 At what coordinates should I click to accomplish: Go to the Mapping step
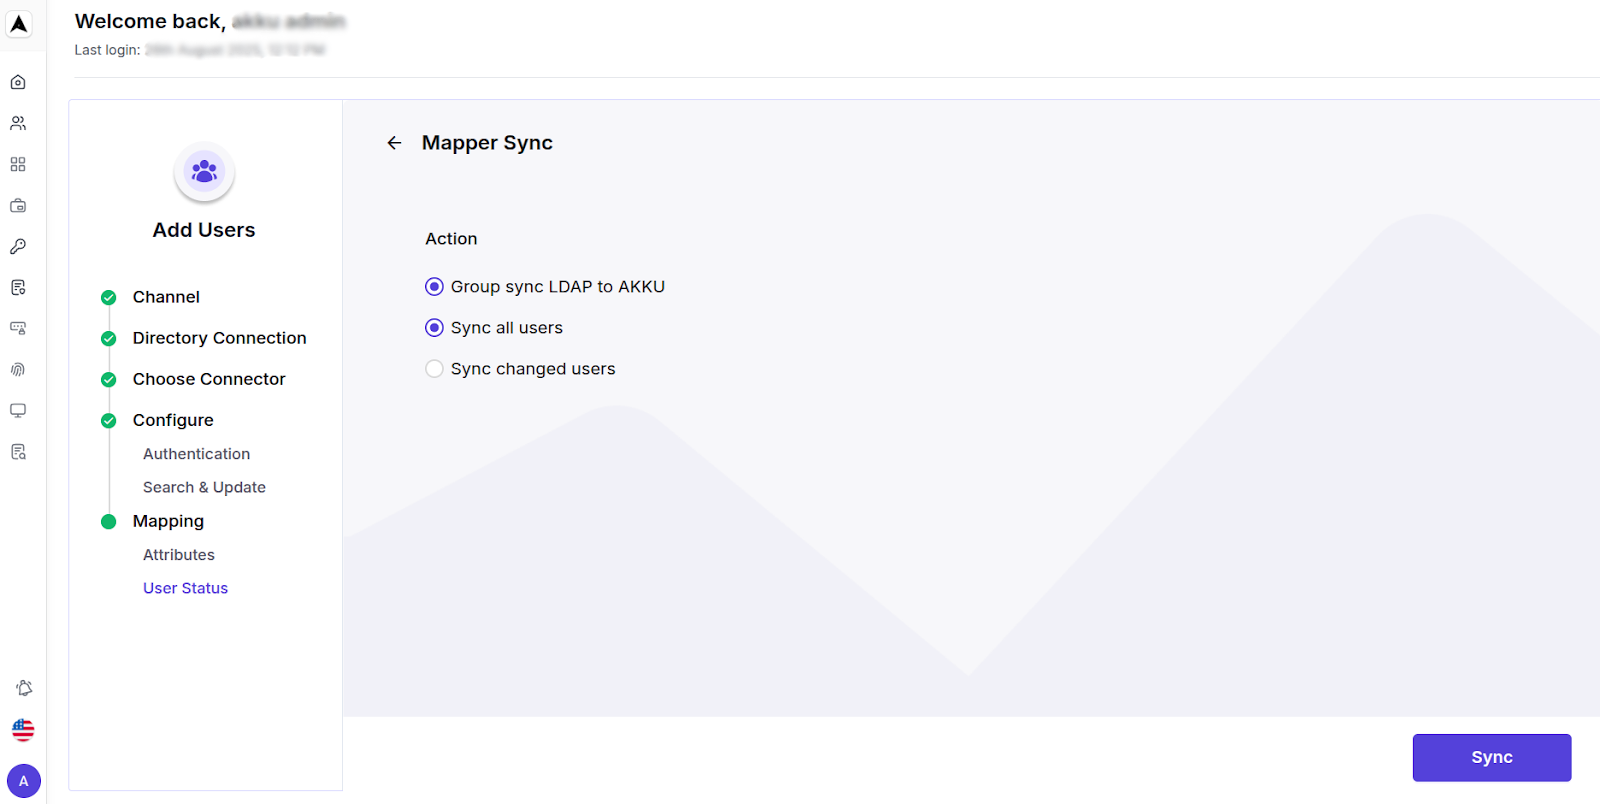click(168, 521)
